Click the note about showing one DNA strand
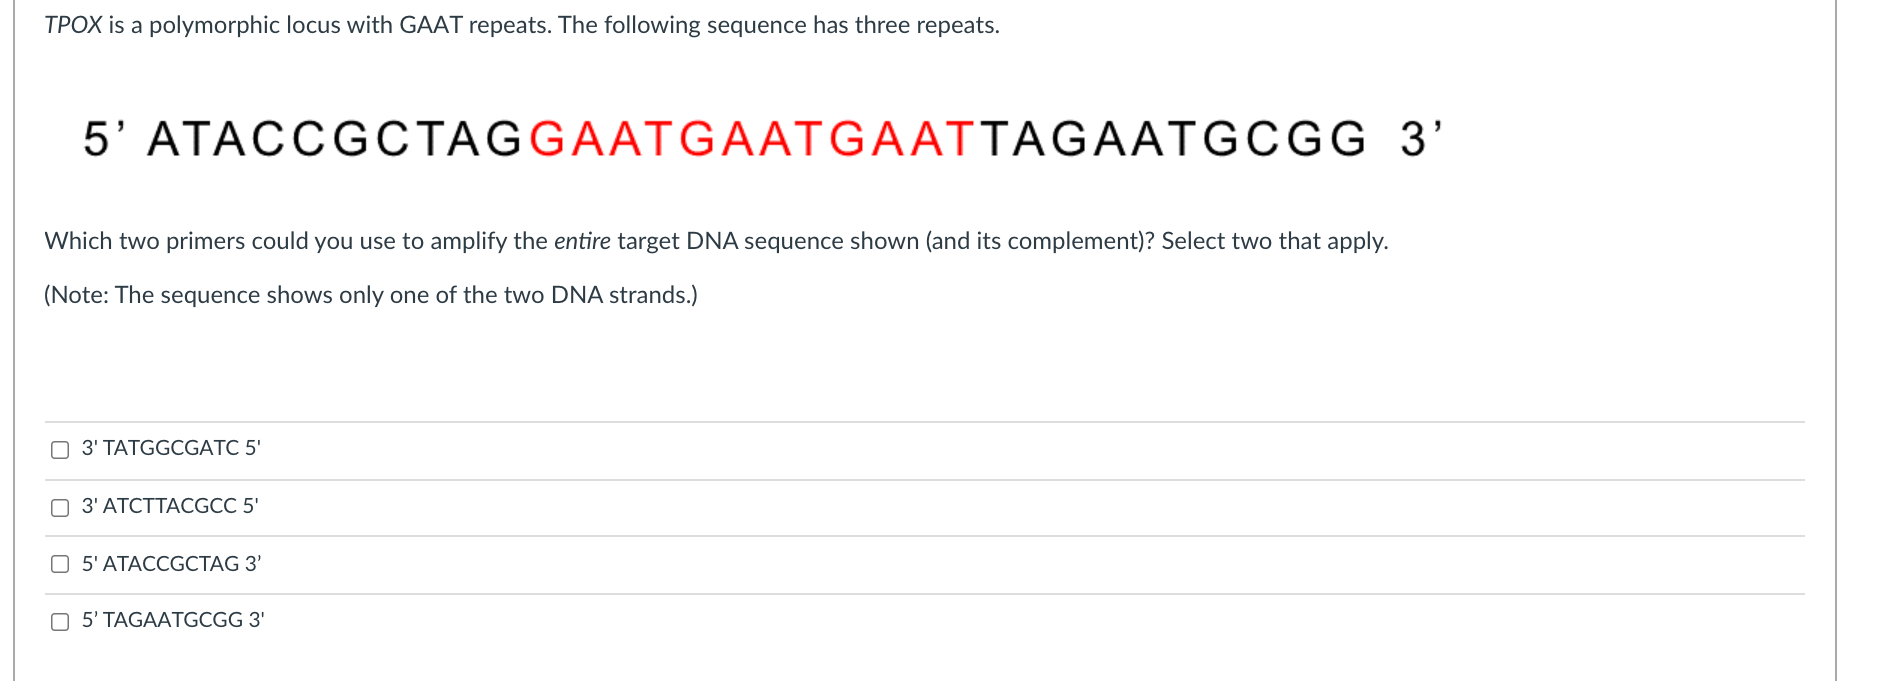 370,294
